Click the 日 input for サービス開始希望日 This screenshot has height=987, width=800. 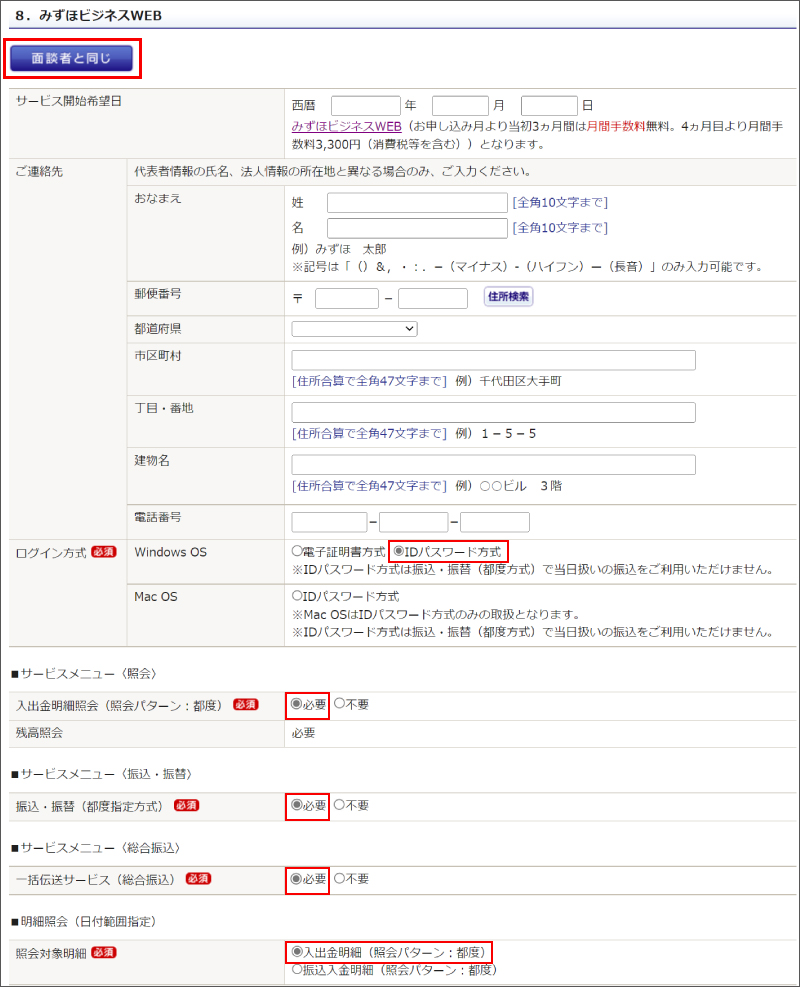(549, 106)
